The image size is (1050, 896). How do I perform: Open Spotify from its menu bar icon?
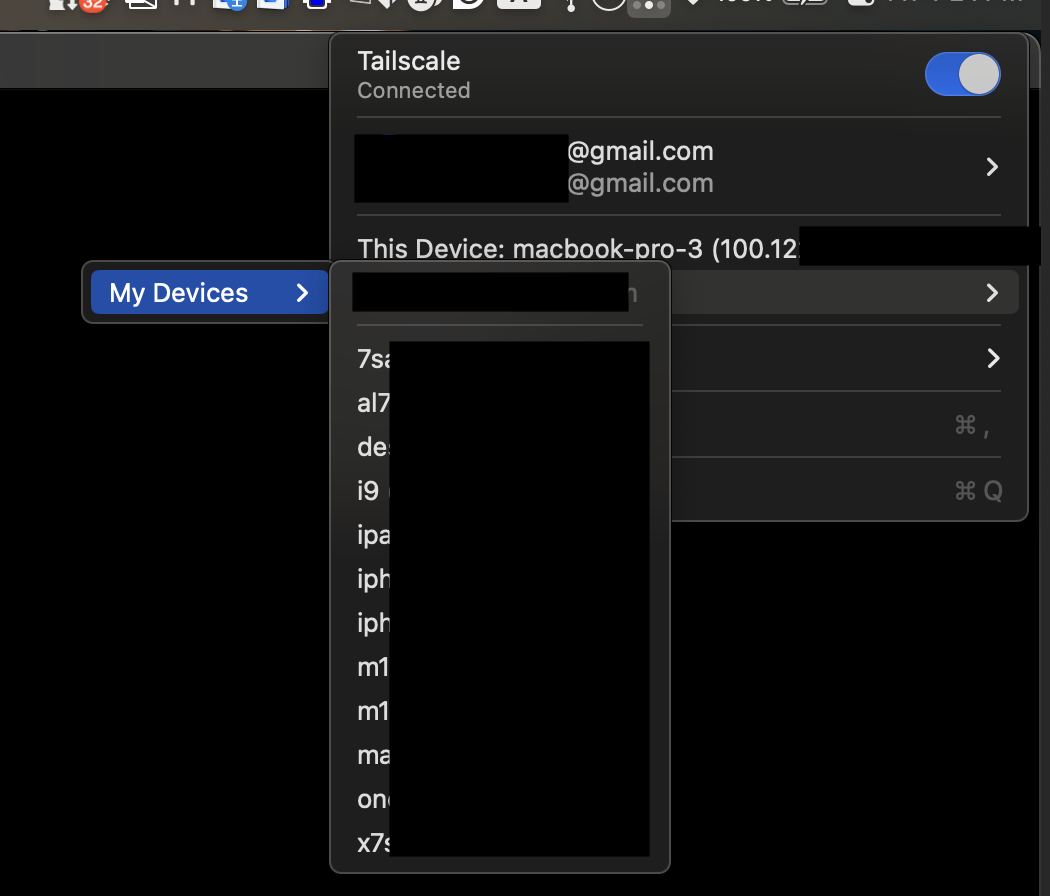point(466,7)
